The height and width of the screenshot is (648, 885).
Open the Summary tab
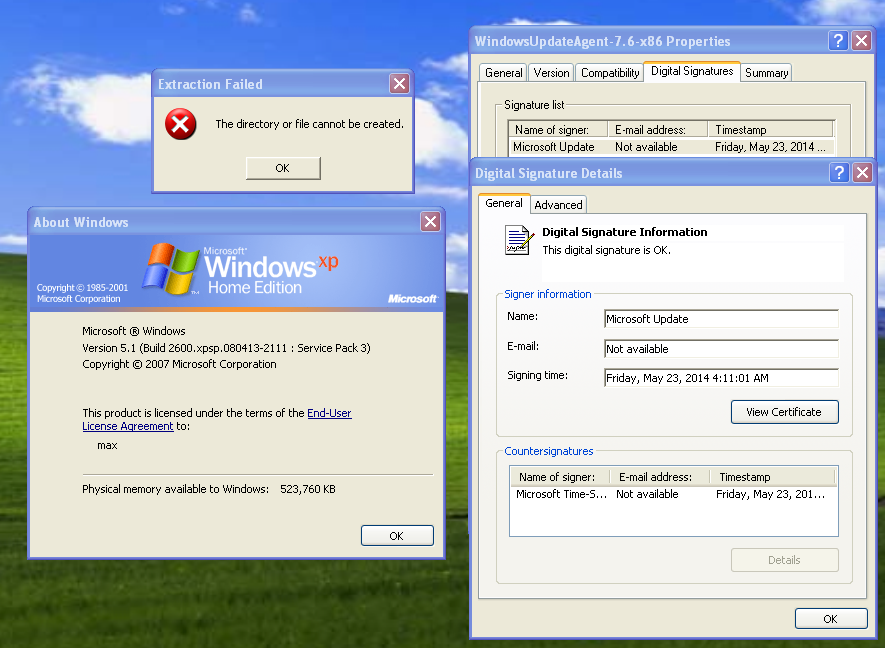point(766,73)
